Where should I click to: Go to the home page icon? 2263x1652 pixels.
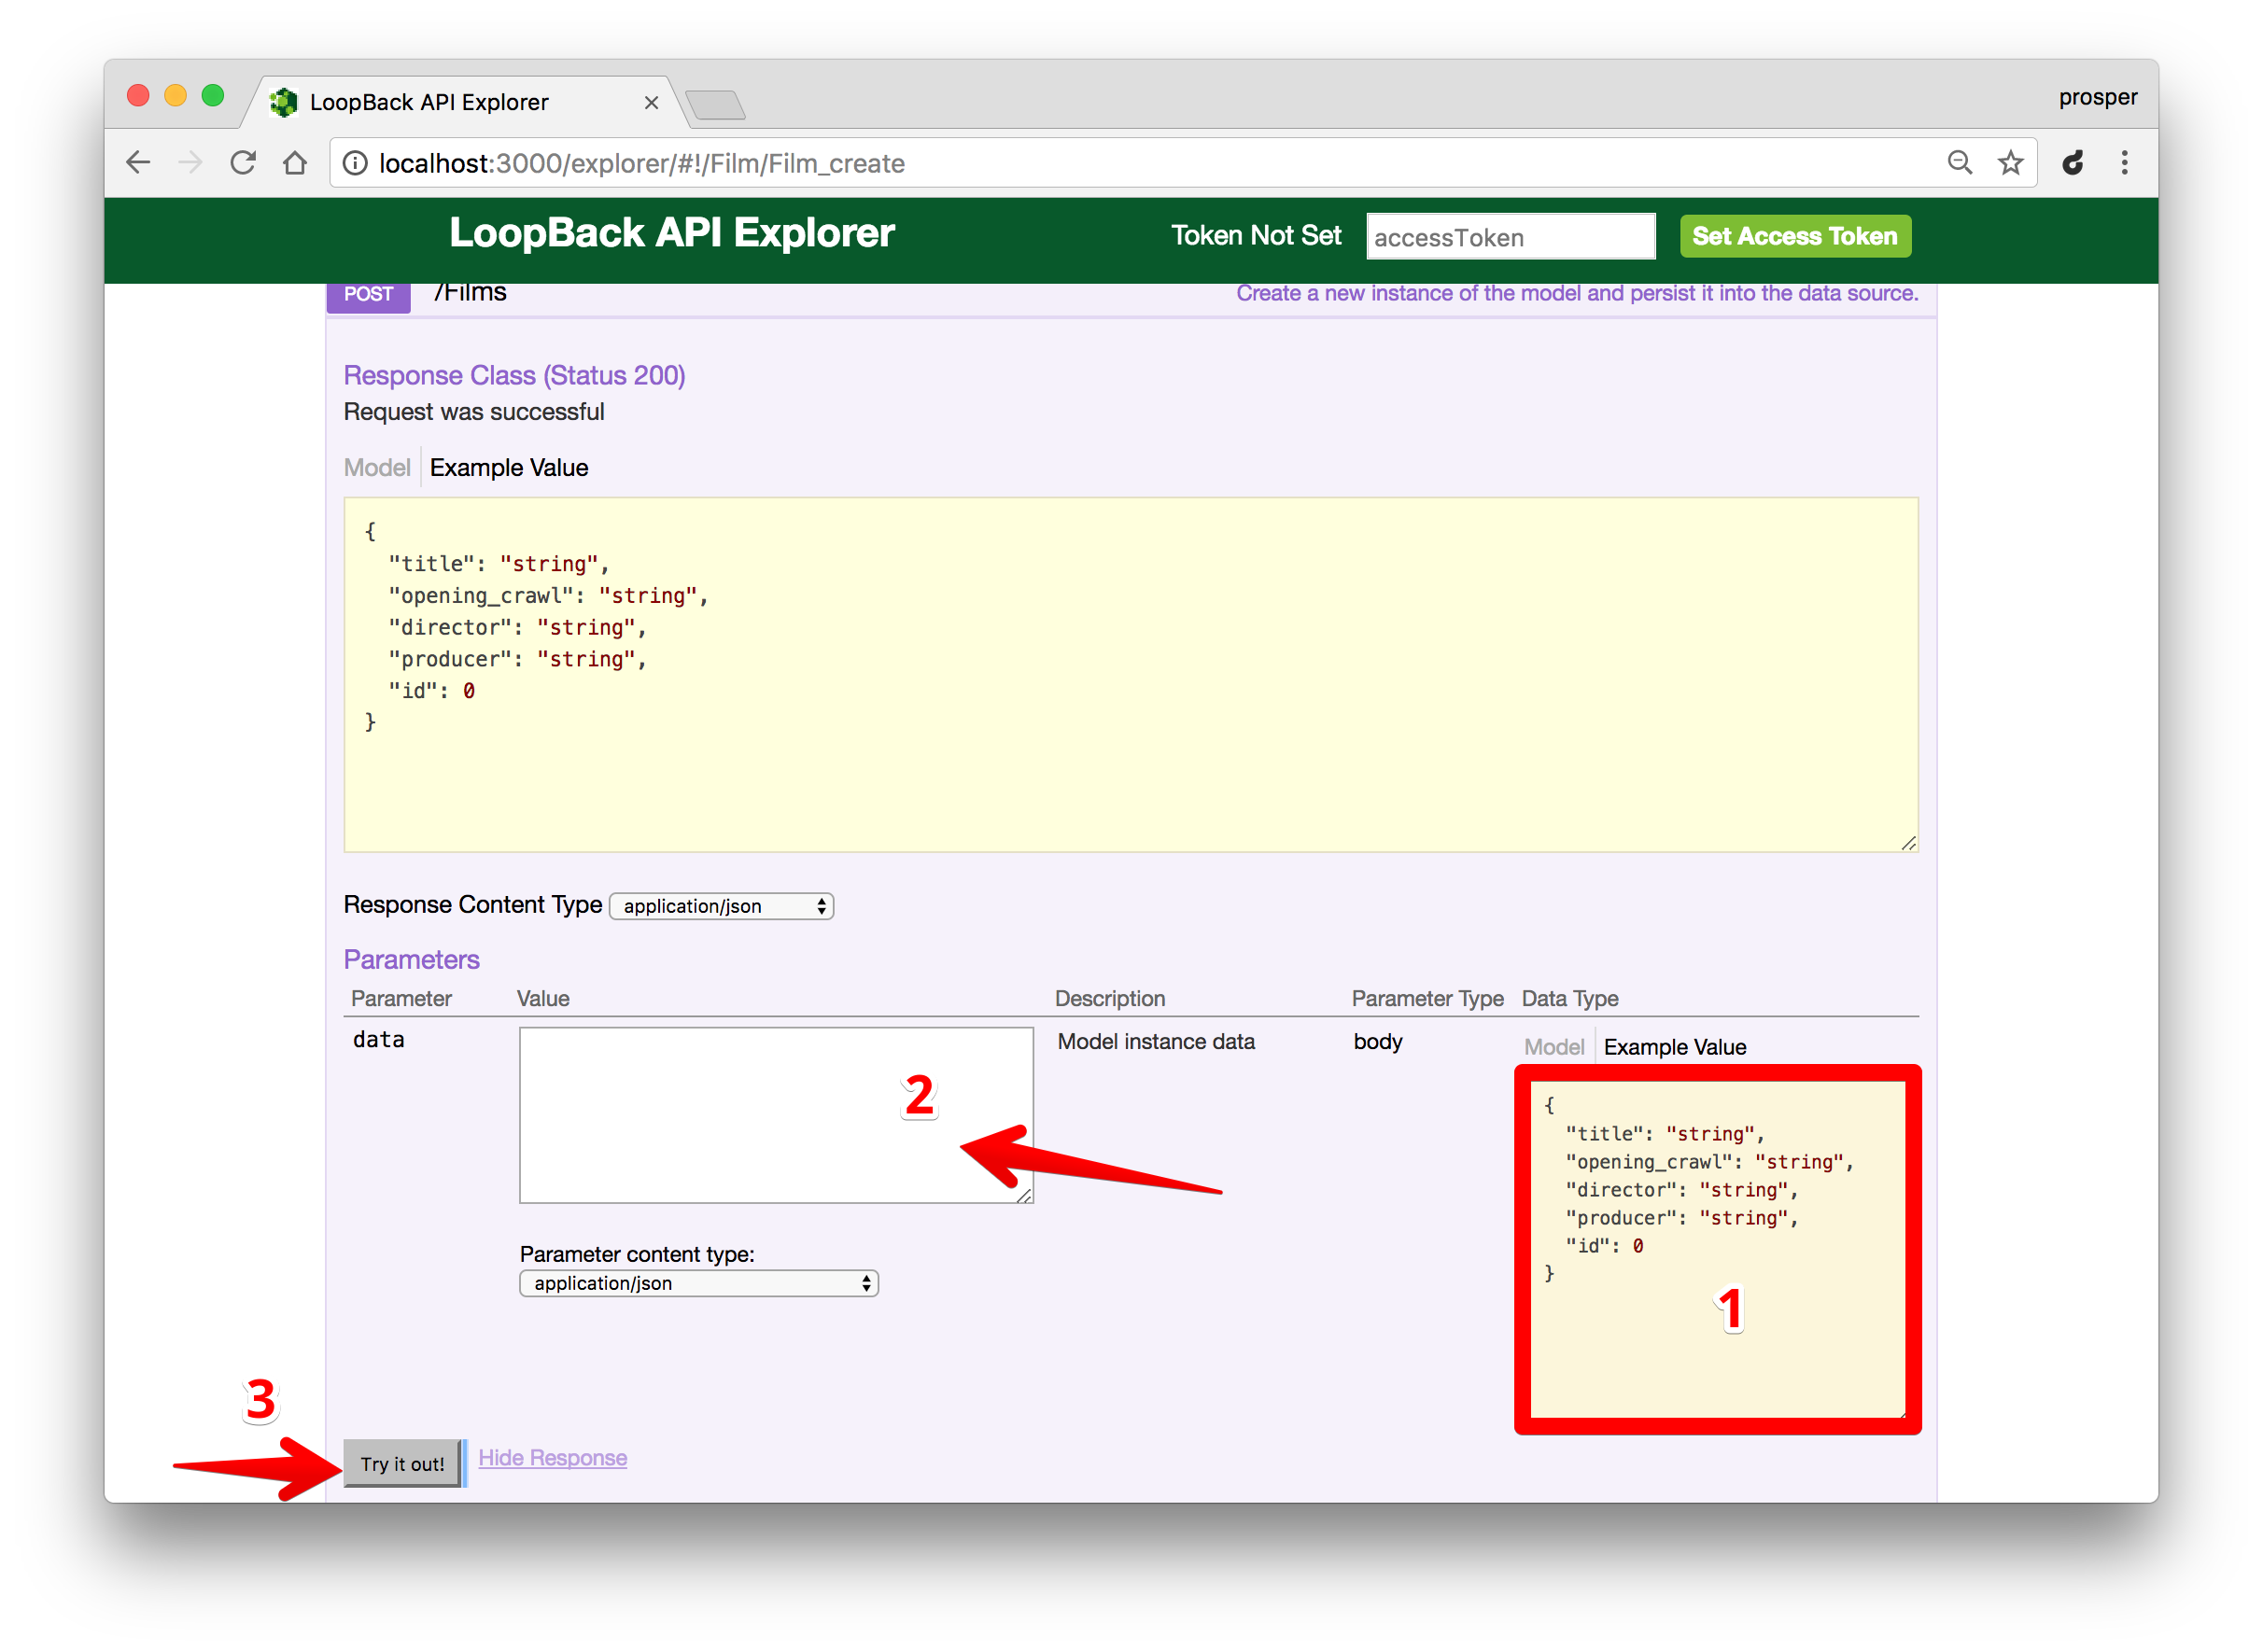click(x=295, y=163)
